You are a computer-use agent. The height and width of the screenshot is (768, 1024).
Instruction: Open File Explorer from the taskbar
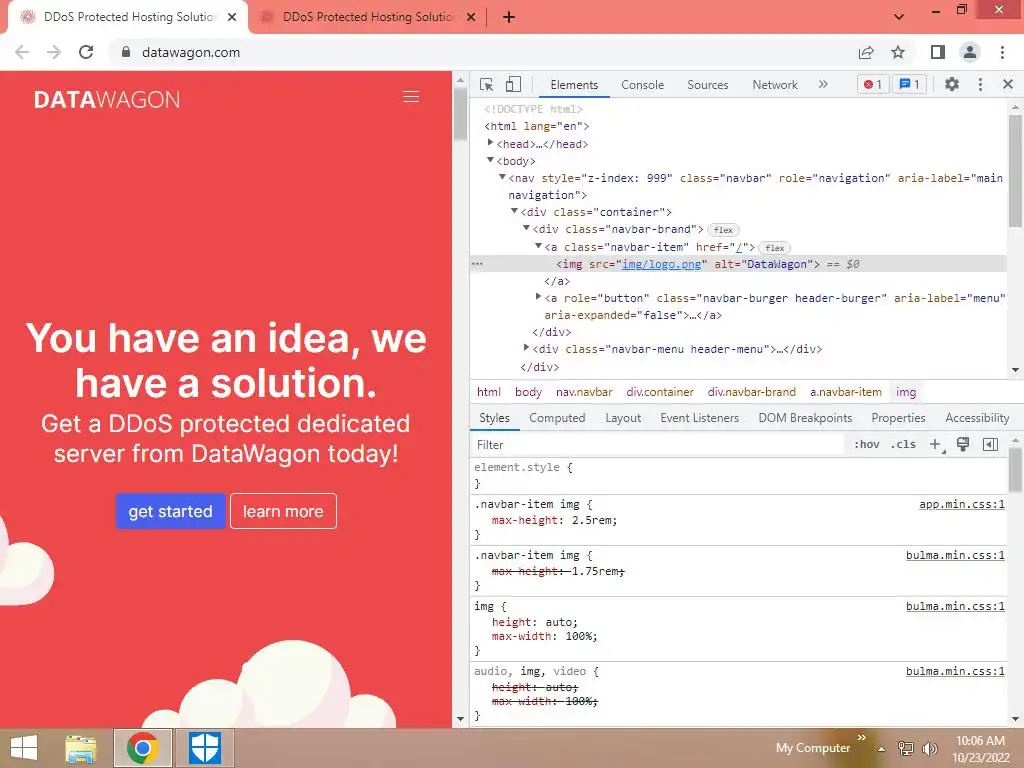80,748
